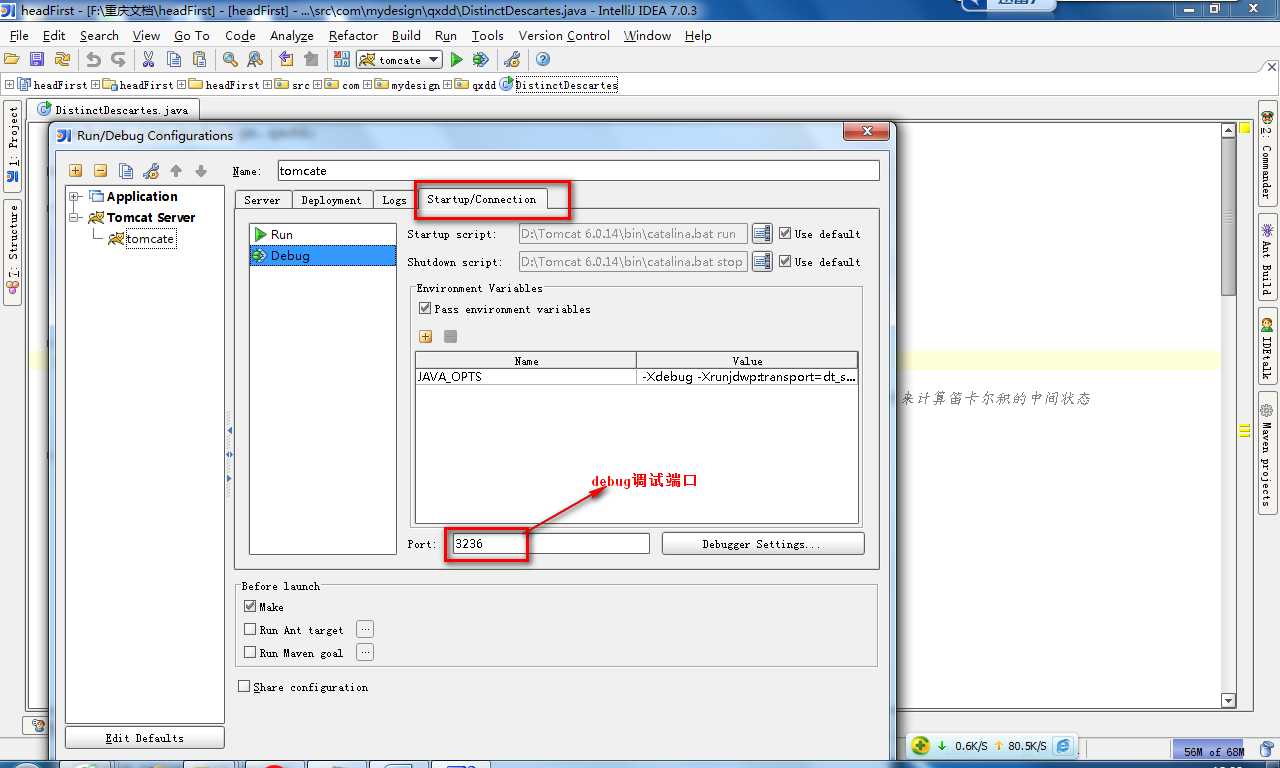Image resolution: width=1280 pixels, height=768 pixels.
Task: Expand the Application tree node
Action: [x=75, y=197]
